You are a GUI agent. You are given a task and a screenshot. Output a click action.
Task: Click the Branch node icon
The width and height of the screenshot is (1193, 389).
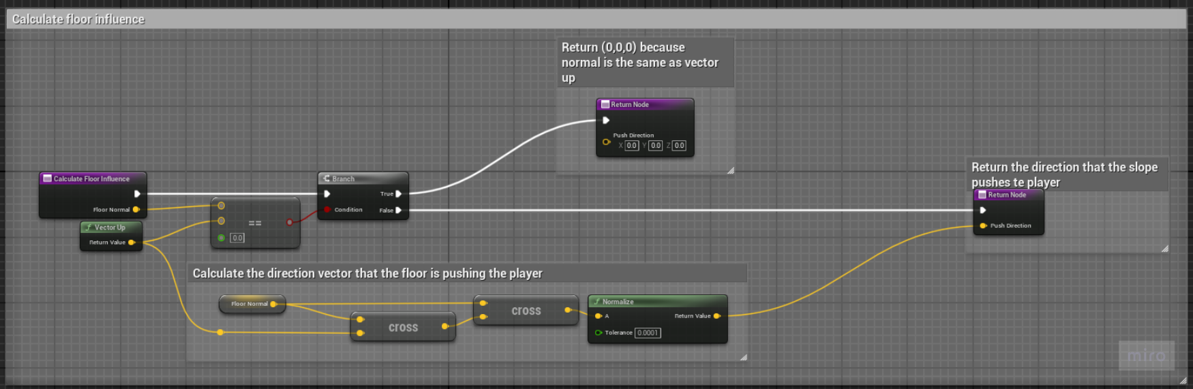tap(326, 178)
